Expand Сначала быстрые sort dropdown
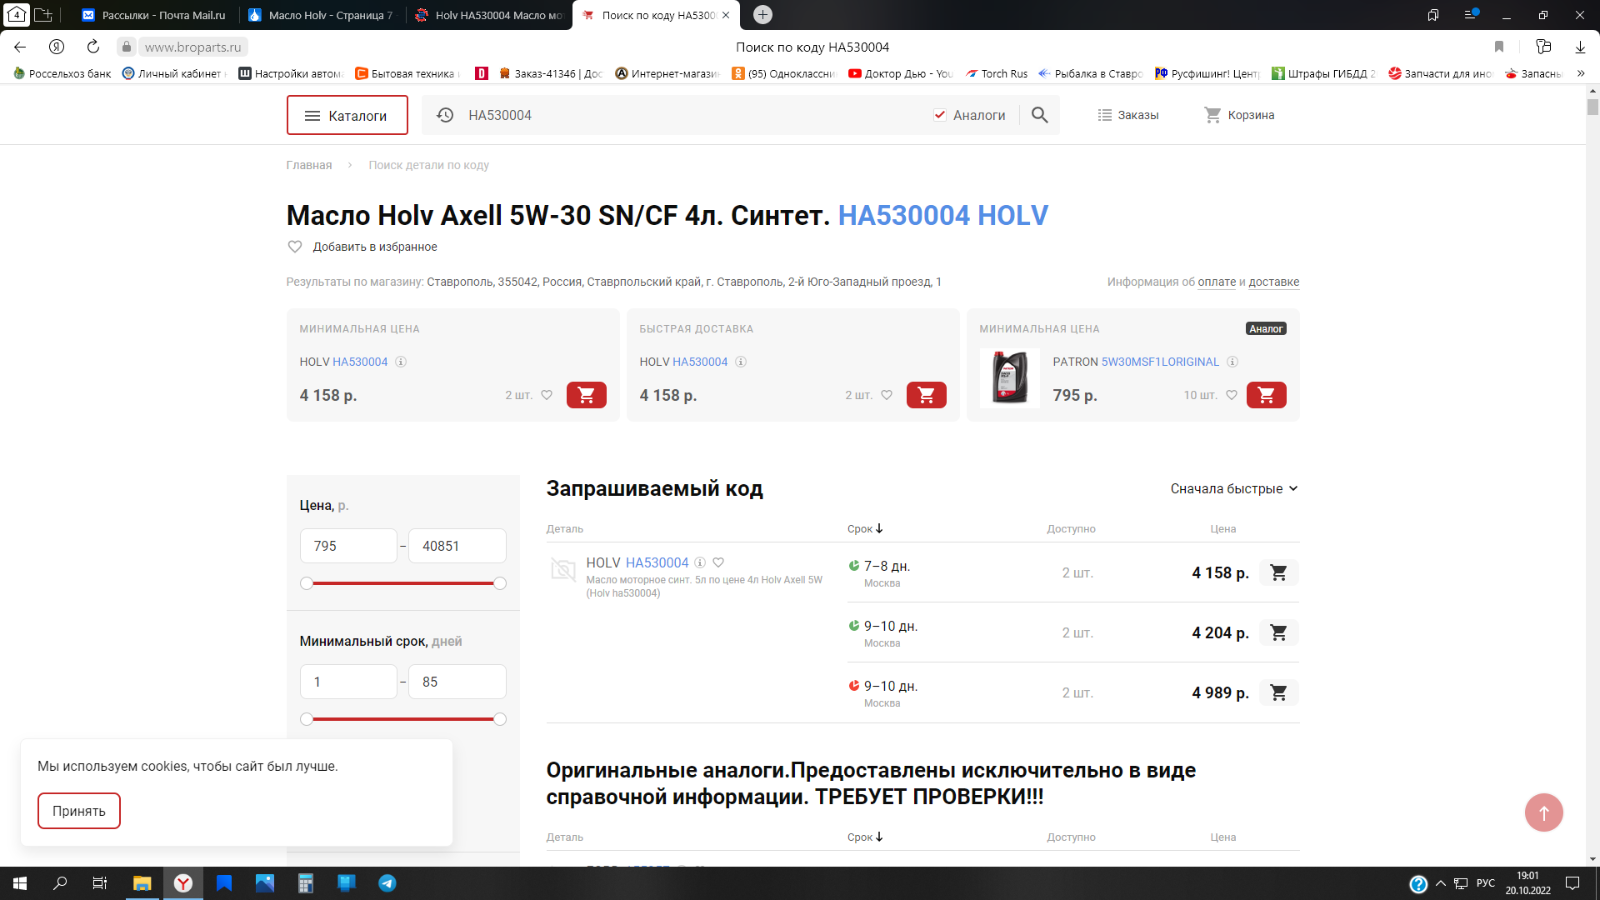Image resolution: width=1600 pixels, height=900 pixels. pos(1234,489)
